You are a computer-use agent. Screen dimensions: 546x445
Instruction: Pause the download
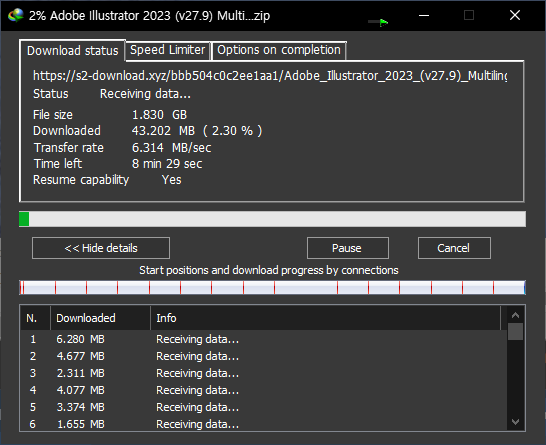coord(348,248)
